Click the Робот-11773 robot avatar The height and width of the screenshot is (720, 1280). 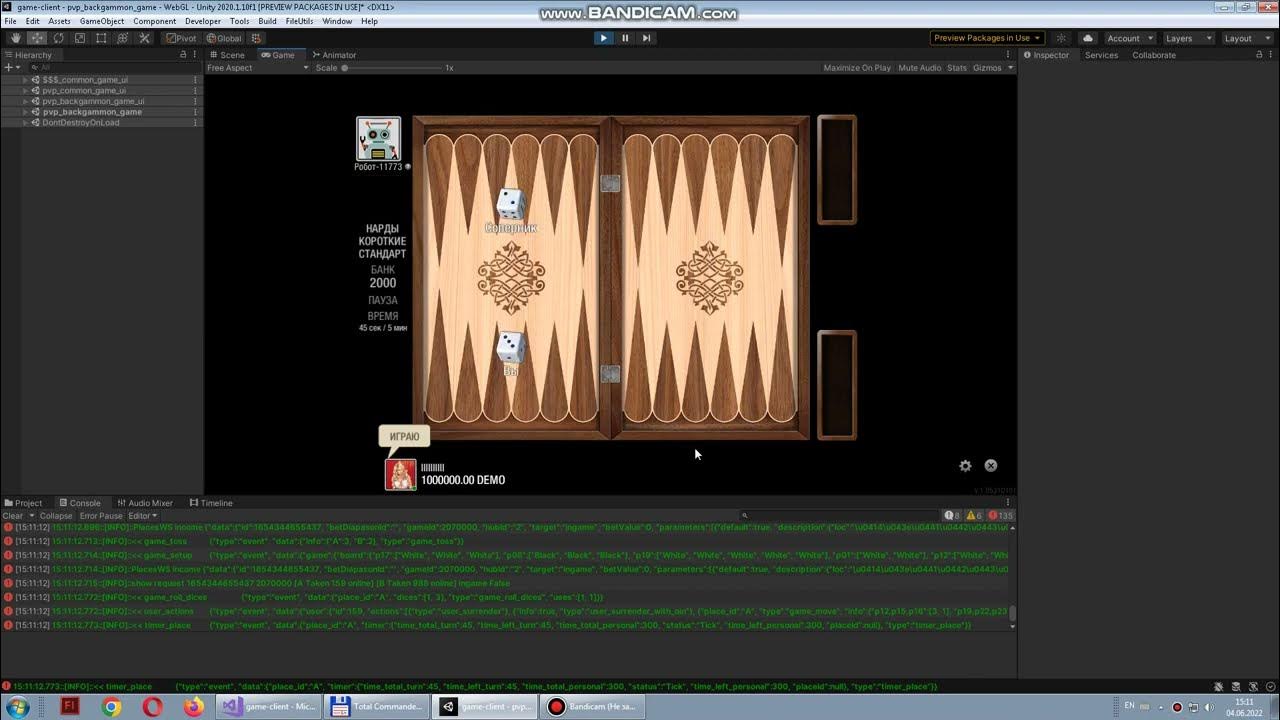pyautogui.click(x=379, y=139)
